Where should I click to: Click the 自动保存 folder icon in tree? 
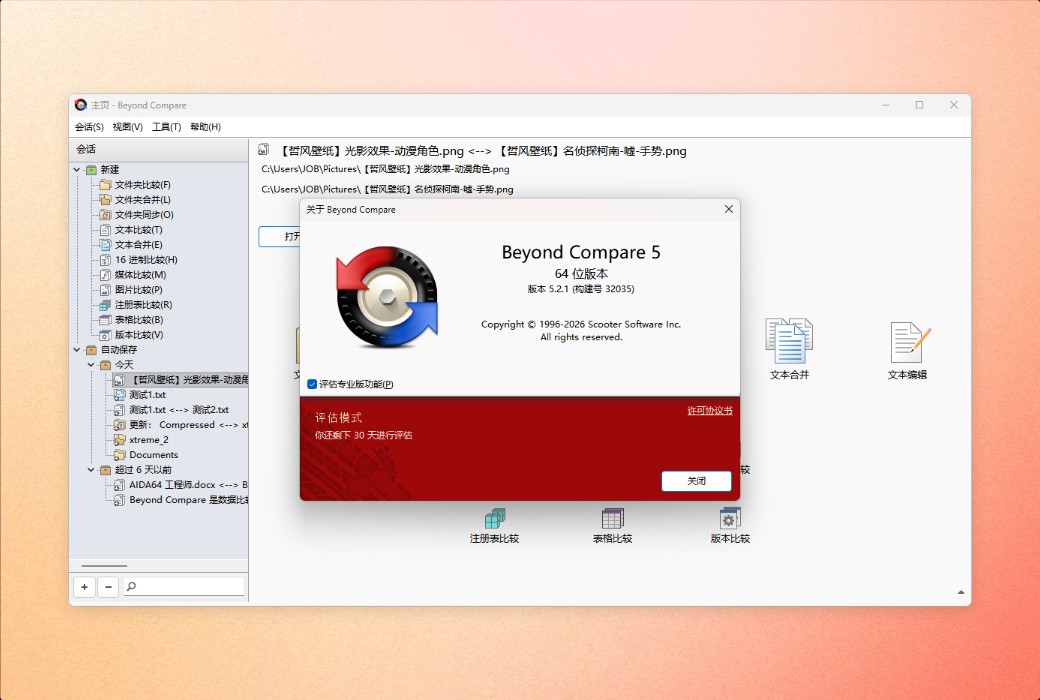click(x=92, y=350)
